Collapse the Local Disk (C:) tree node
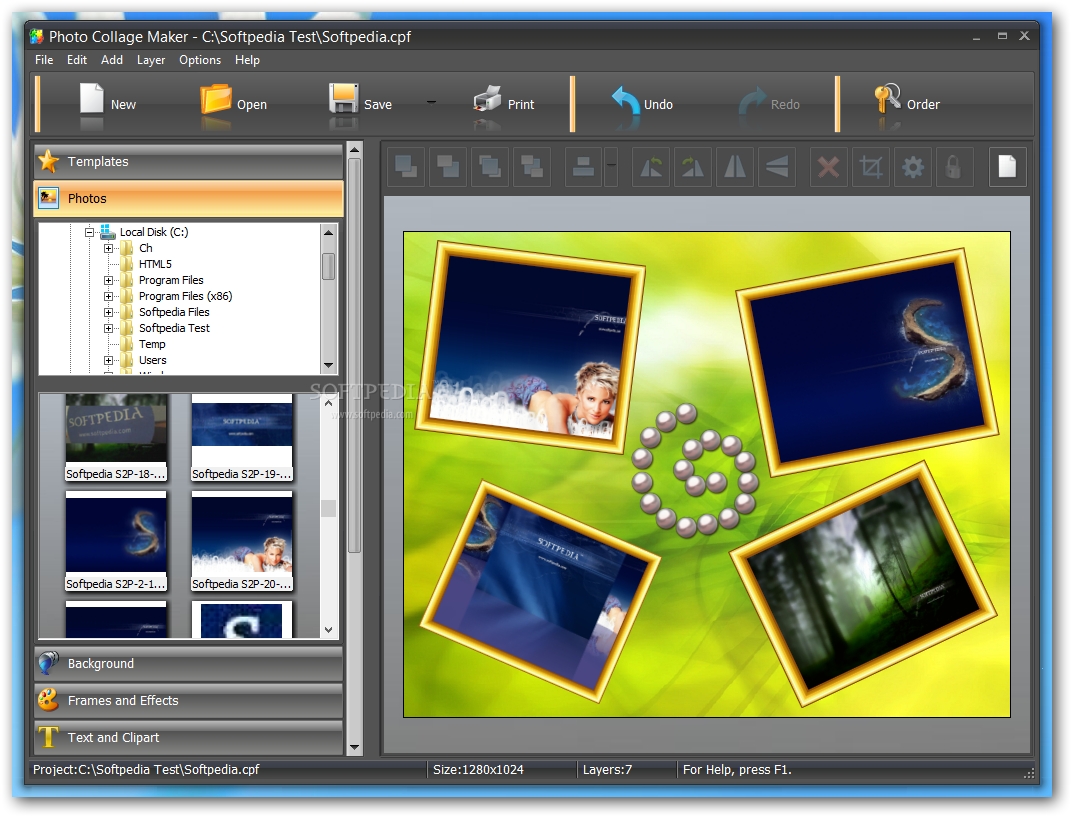This screenshot has width=1072, height=817. [90, 232]
